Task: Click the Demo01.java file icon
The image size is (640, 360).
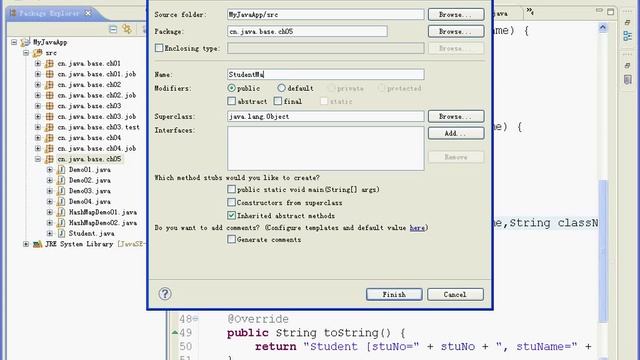Action: pos(61,169)
